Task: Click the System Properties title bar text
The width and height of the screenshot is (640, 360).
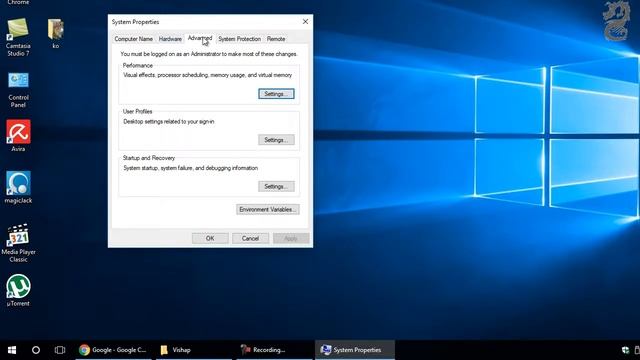Action: click(x=136, y=22)
